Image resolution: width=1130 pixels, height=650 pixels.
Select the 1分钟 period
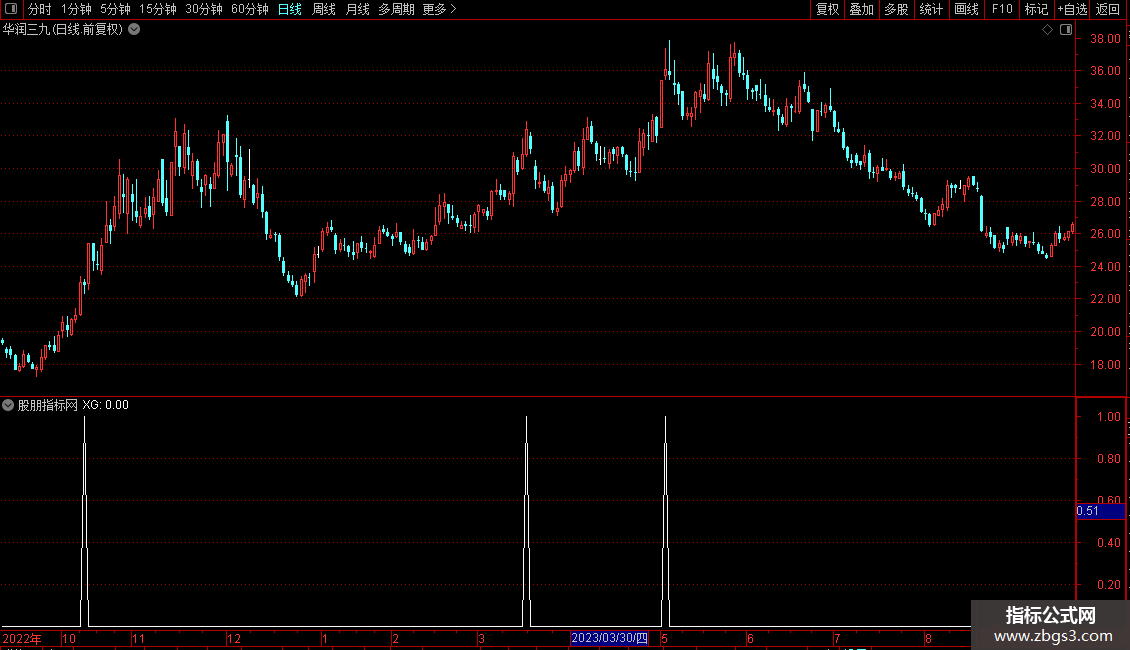coord(76,9)
